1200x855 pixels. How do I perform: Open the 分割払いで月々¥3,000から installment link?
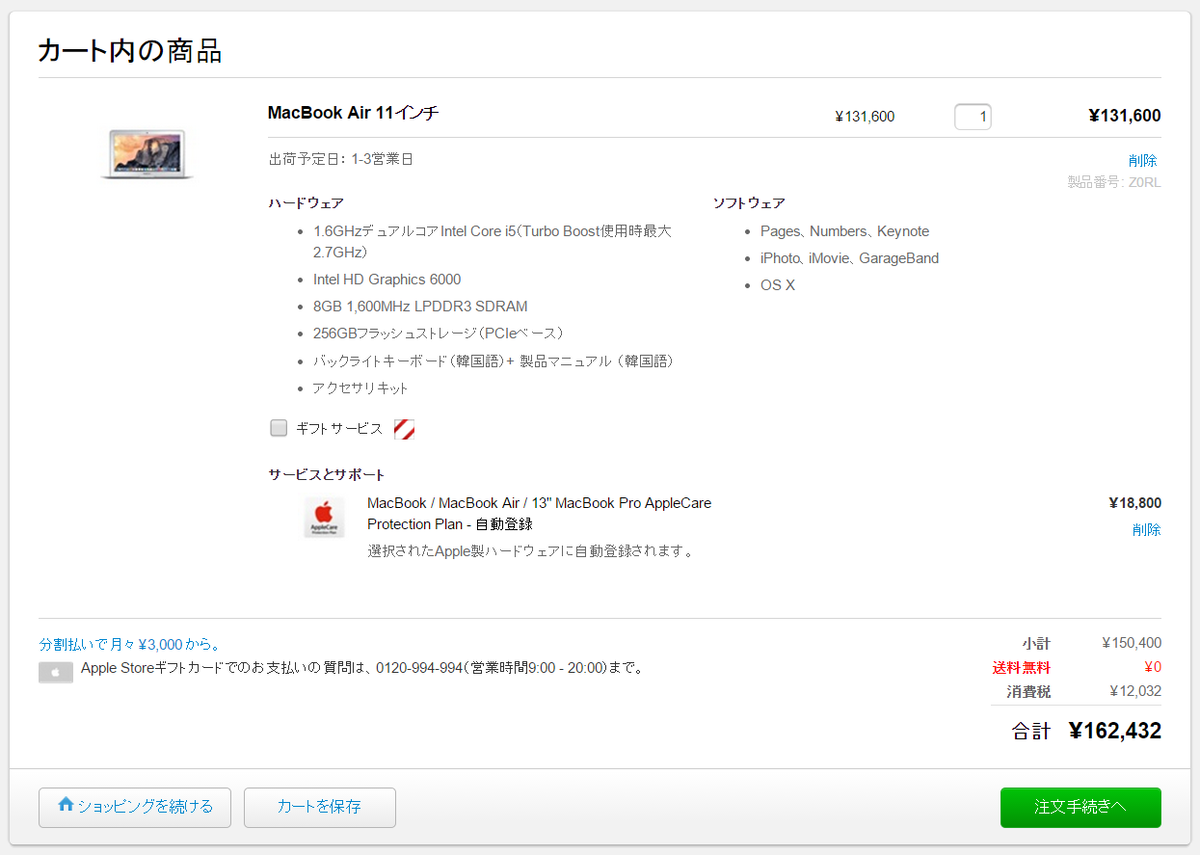click(x=130, y=644)
